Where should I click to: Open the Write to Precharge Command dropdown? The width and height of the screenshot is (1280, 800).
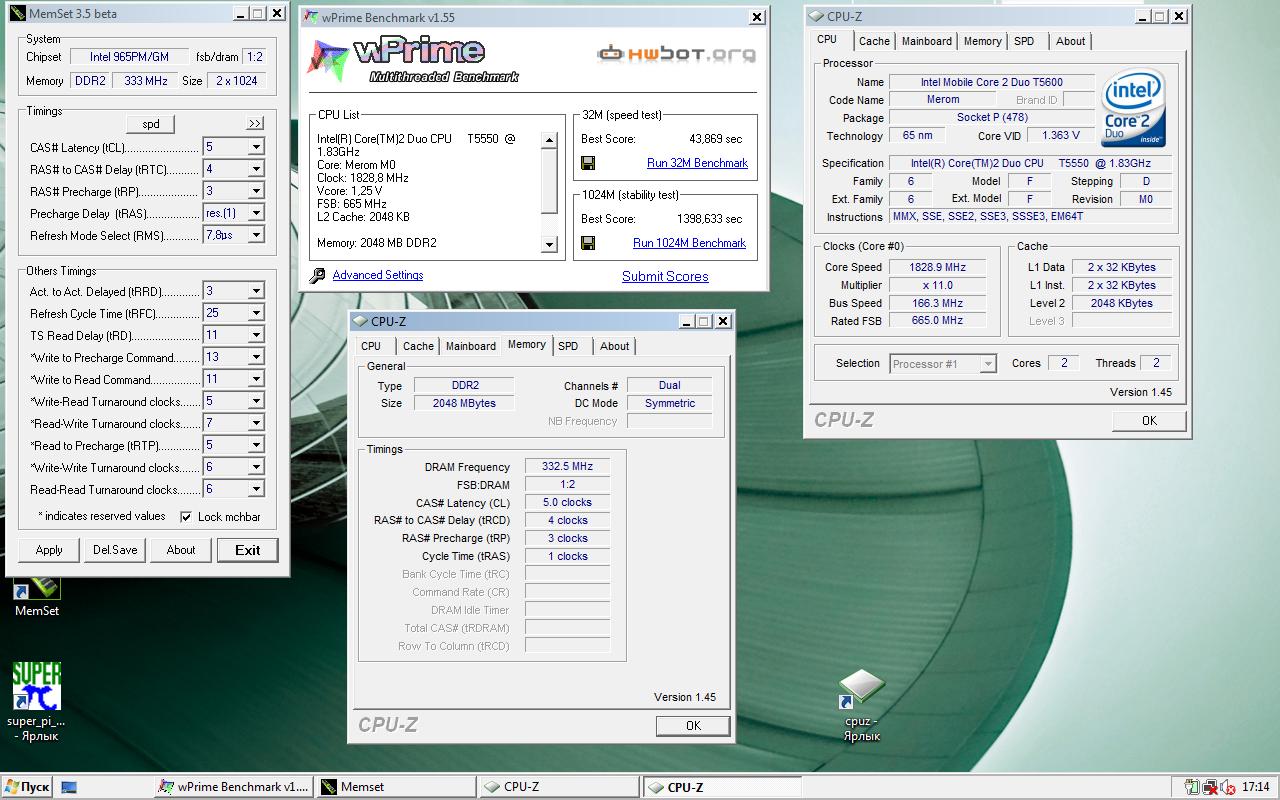[x=256, y=357]
